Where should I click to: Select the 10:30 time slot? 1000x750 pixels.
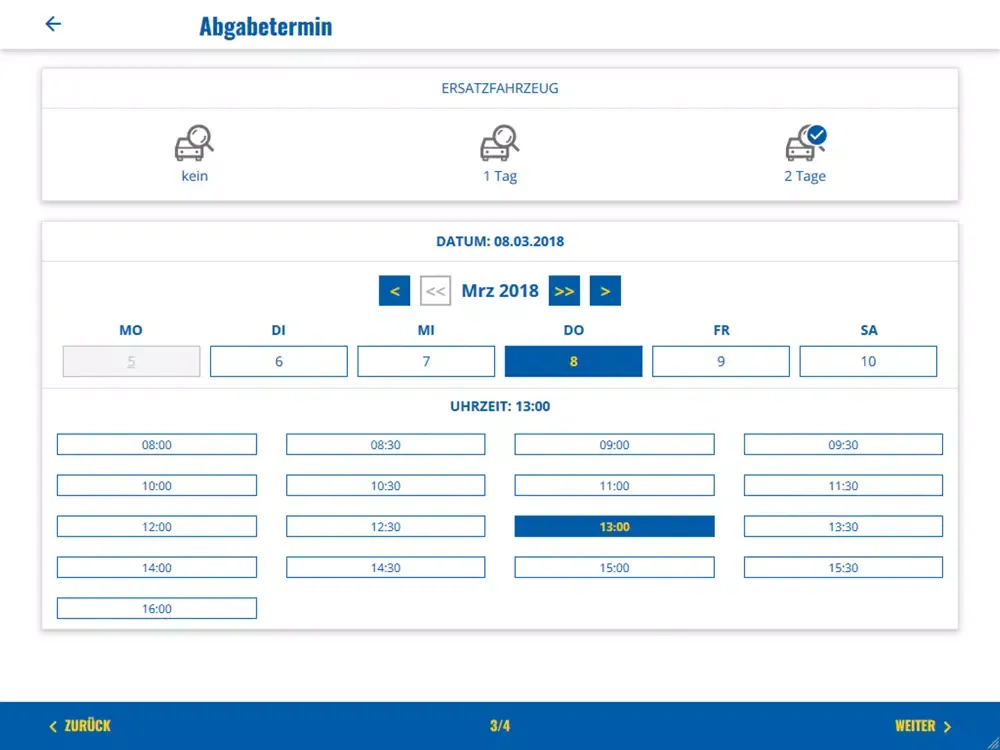[x=386, y=485]
